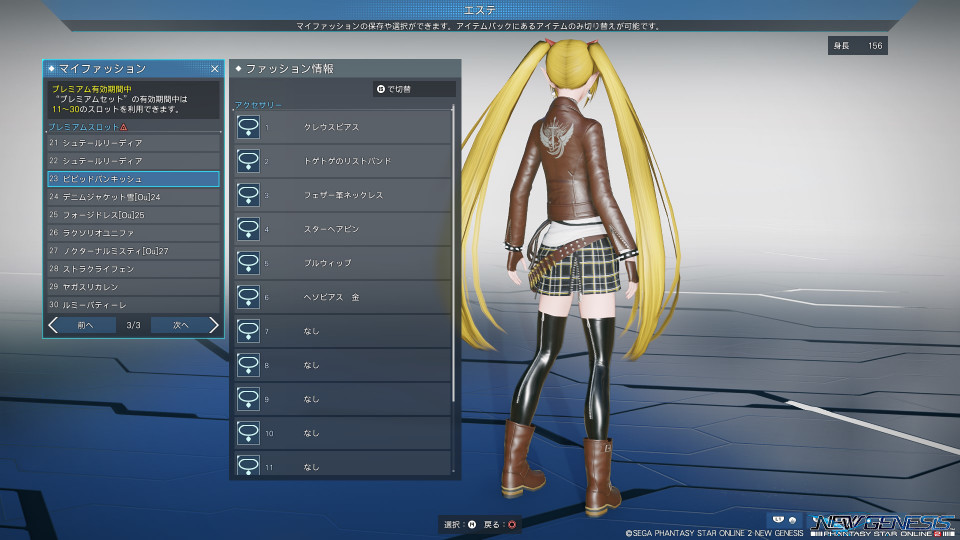Image resolution: width=960 pixels, height=540 pixels.
Task: Click accessory icon for ヘソピアス 金
Action: [248, 297]
